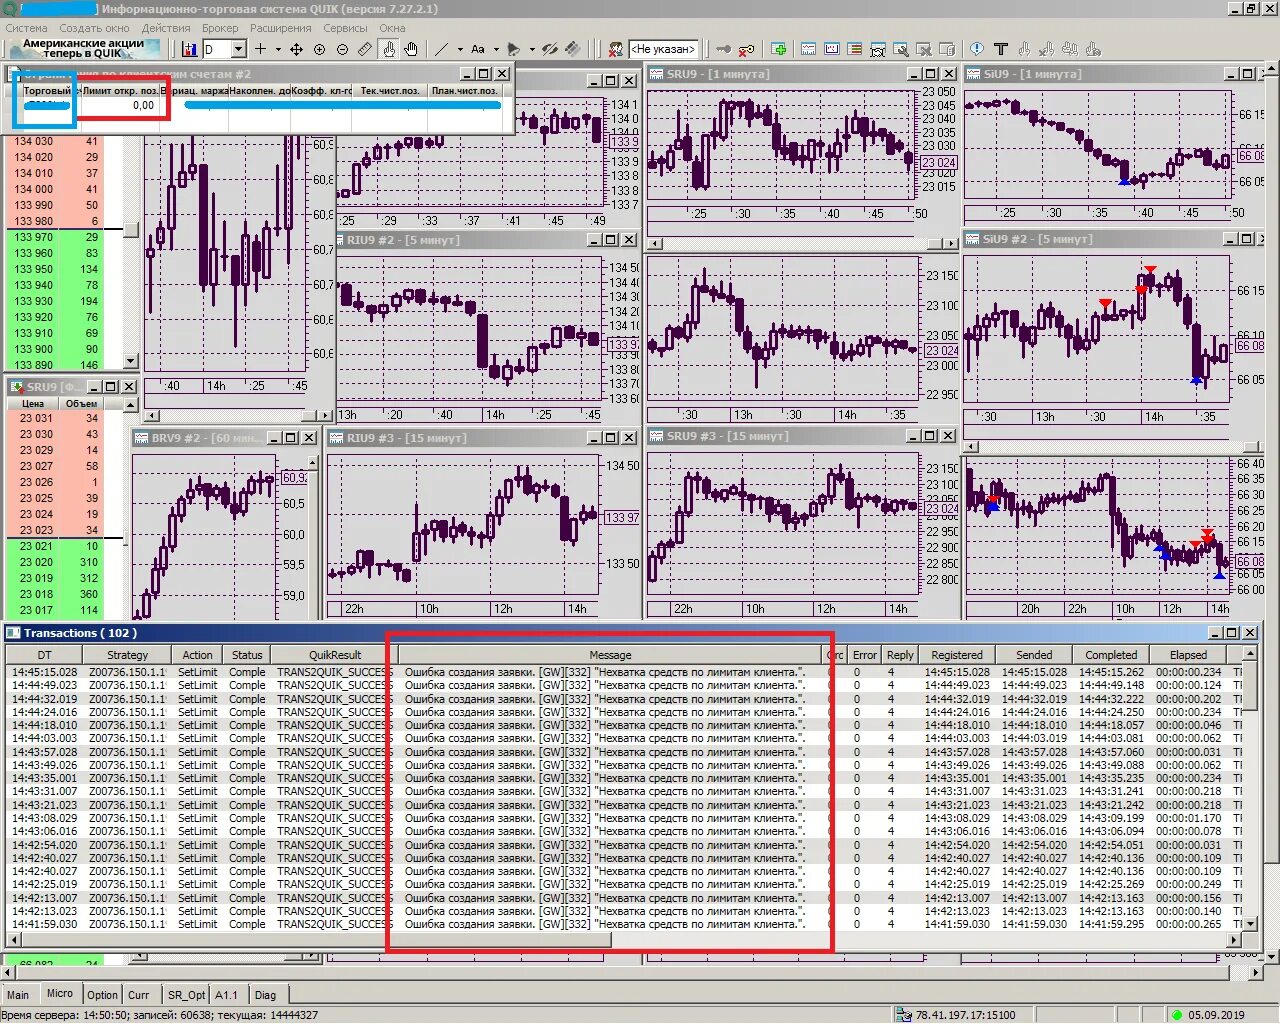Click the colored table rows icon

pos(855,49)
